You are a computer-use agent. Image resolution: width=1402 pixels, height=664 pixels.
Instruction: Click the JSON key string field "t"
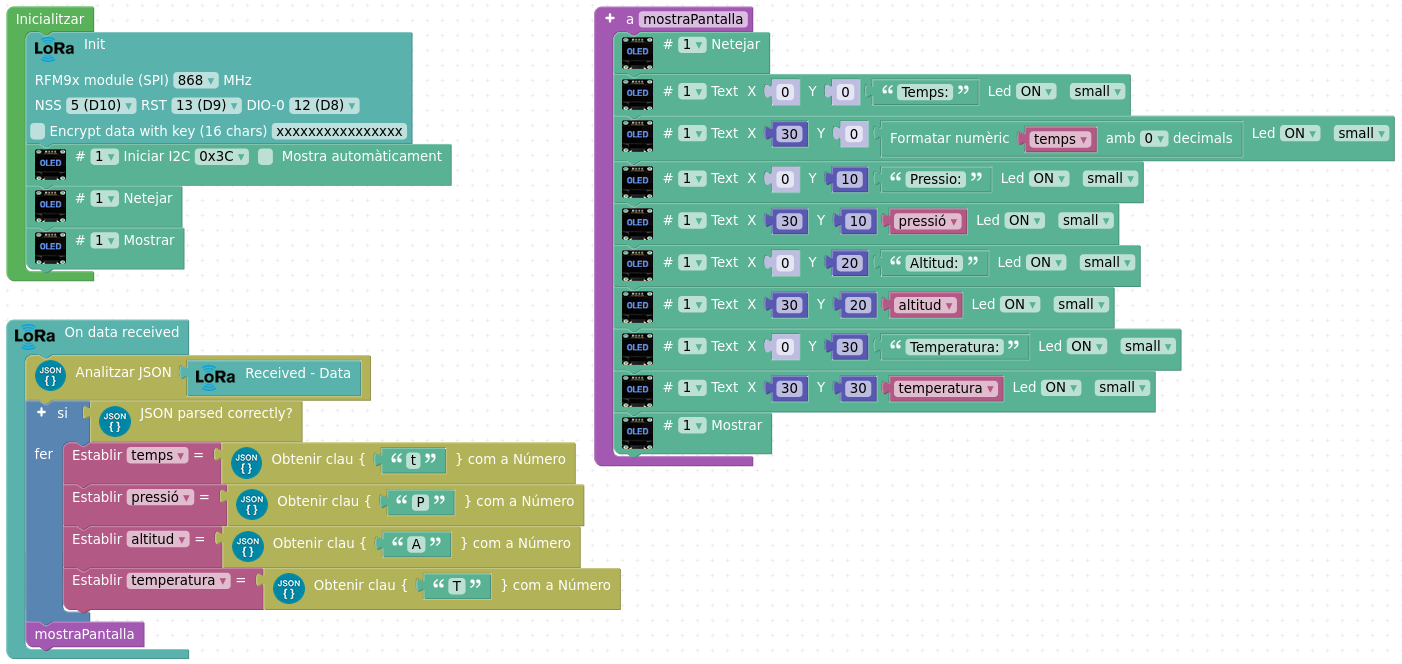(413, 460)
